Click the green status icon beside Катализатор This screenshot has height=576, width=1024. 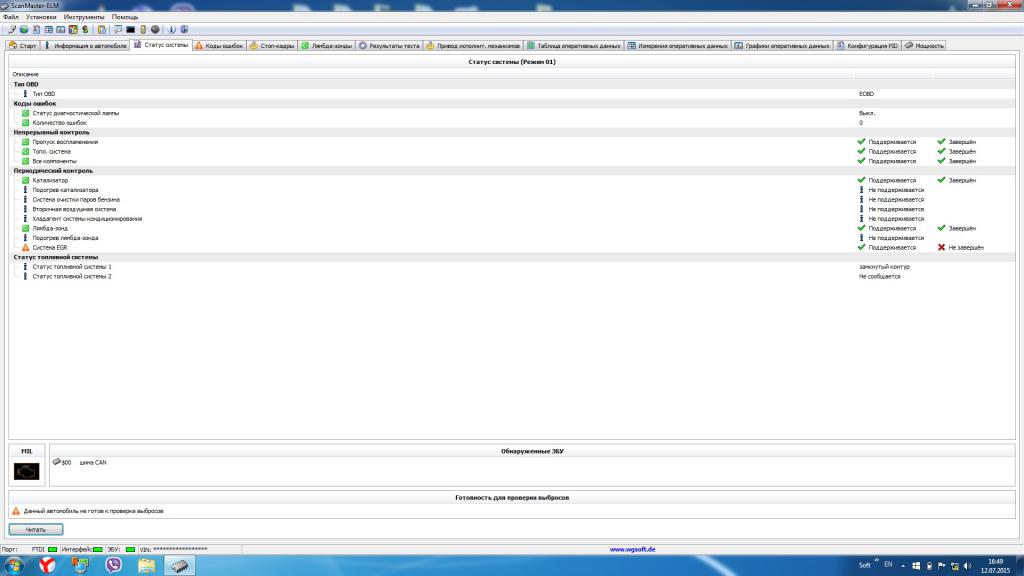pos(26,180)
